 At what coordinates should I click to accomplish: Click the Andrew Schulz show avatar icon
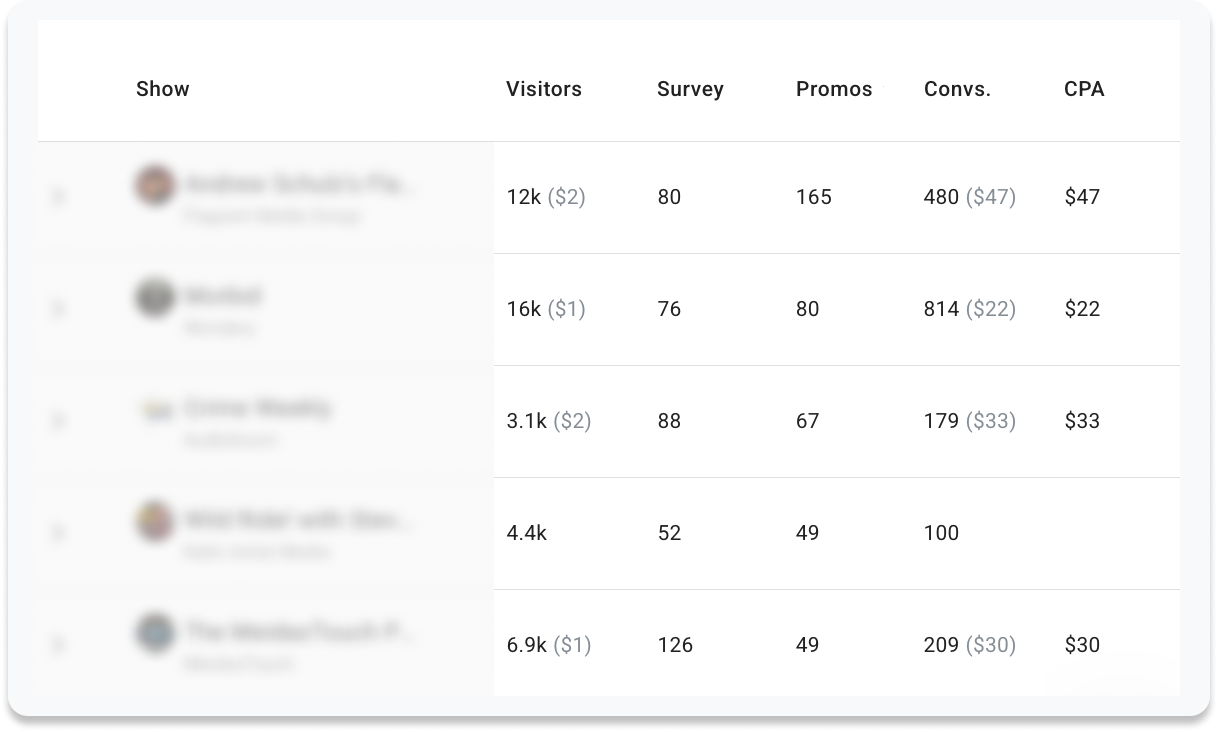pyautogui.click(x=155, y=185)
